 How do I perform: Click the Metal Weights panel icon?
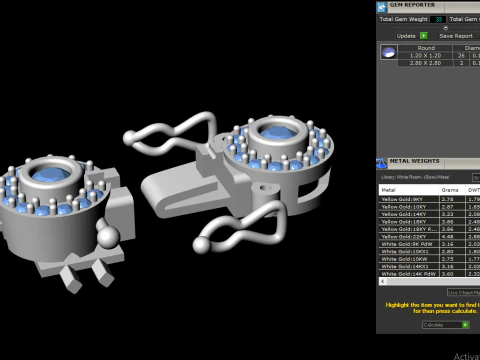pos(381,163)
